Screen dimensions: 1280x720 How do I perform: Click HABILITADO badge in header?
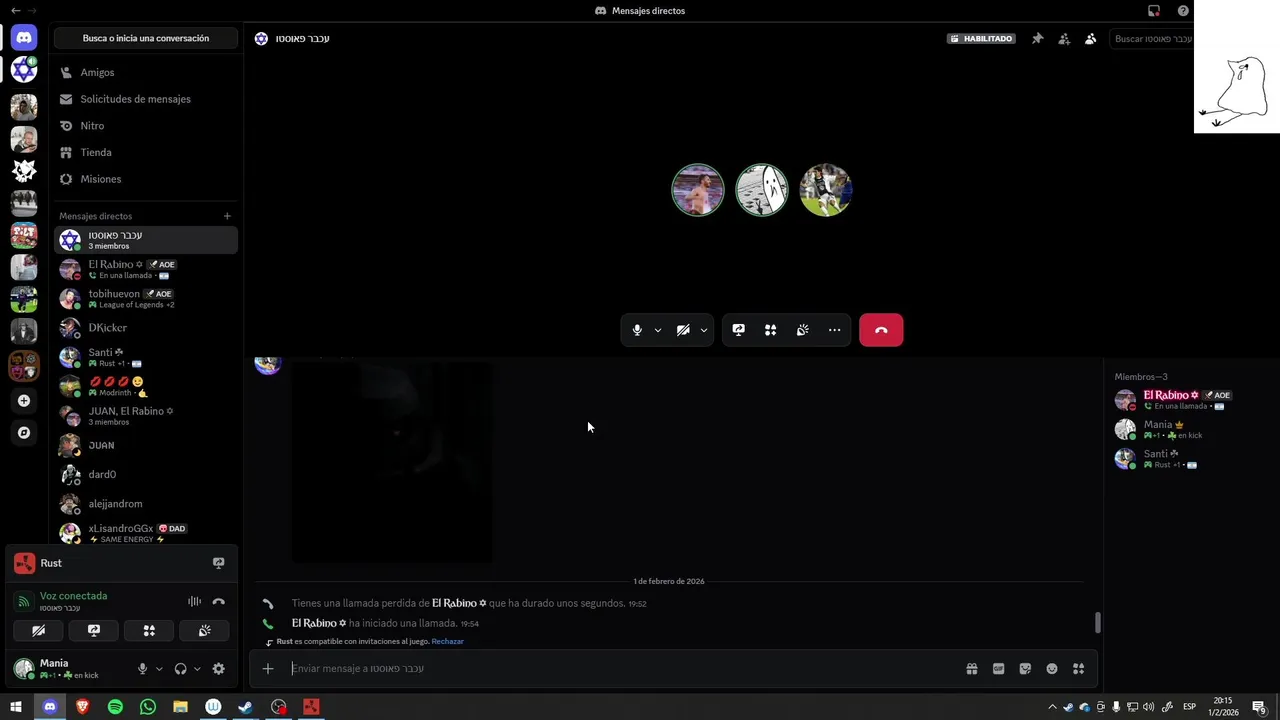[x=982, y=39]
